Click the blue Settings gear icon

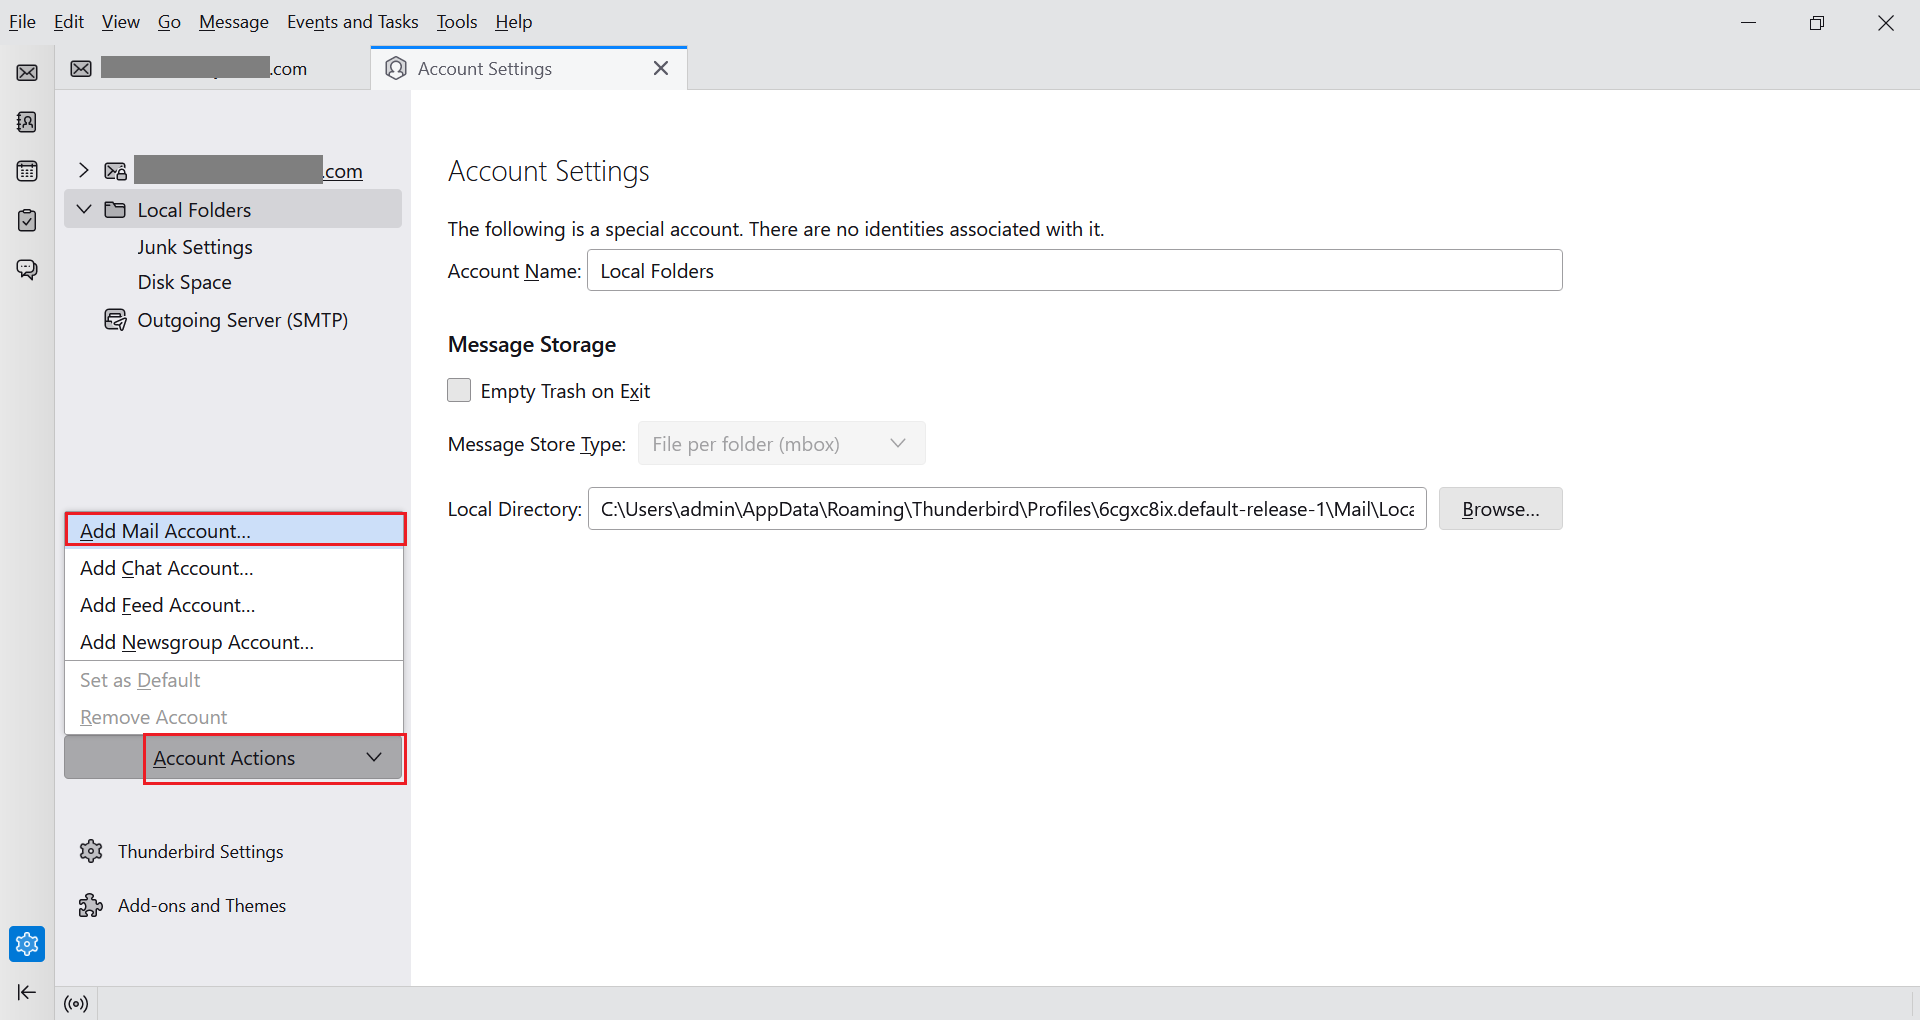tap(27, 943)
